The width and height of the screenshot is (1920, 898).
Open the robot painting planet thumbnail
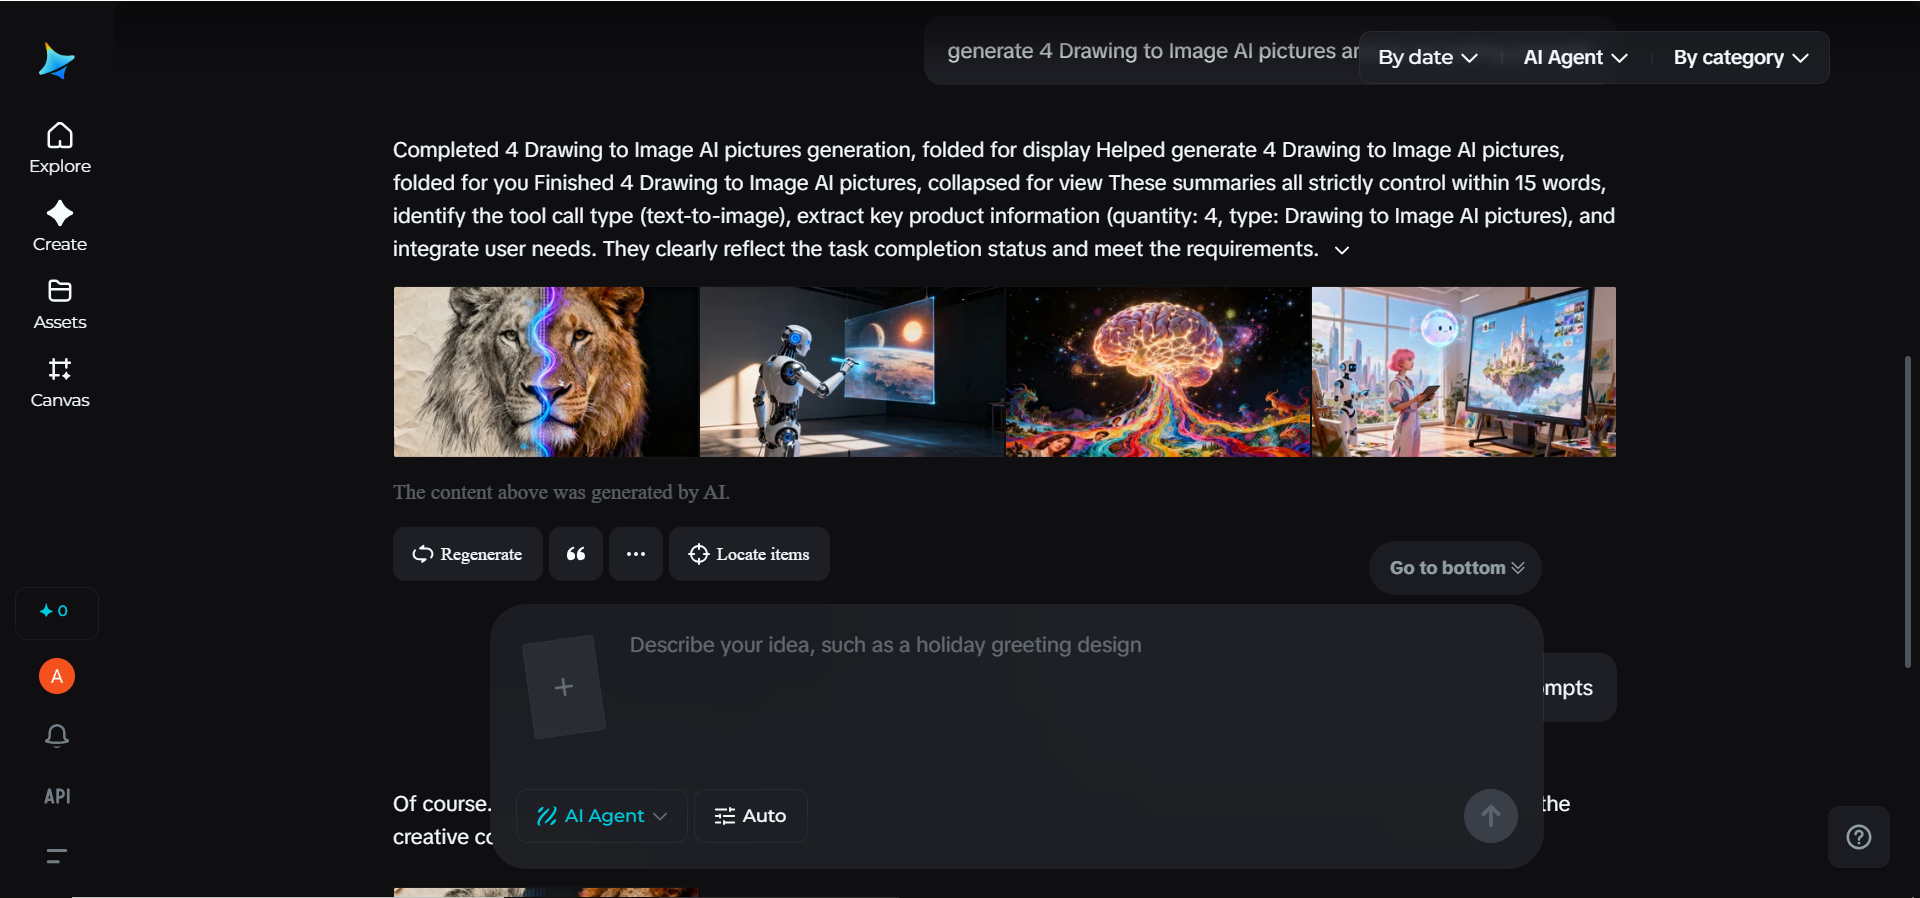(x=852, y=372)
